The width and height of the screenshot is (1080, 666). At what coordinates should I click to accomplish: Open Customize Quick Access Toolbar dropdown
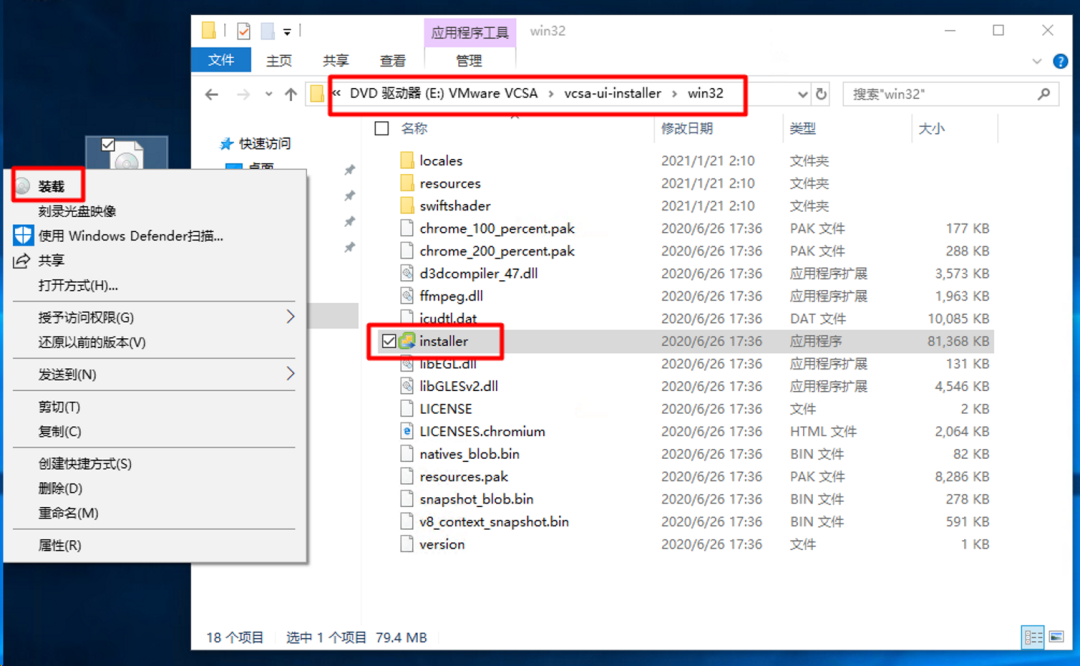(x=287, y=32)
